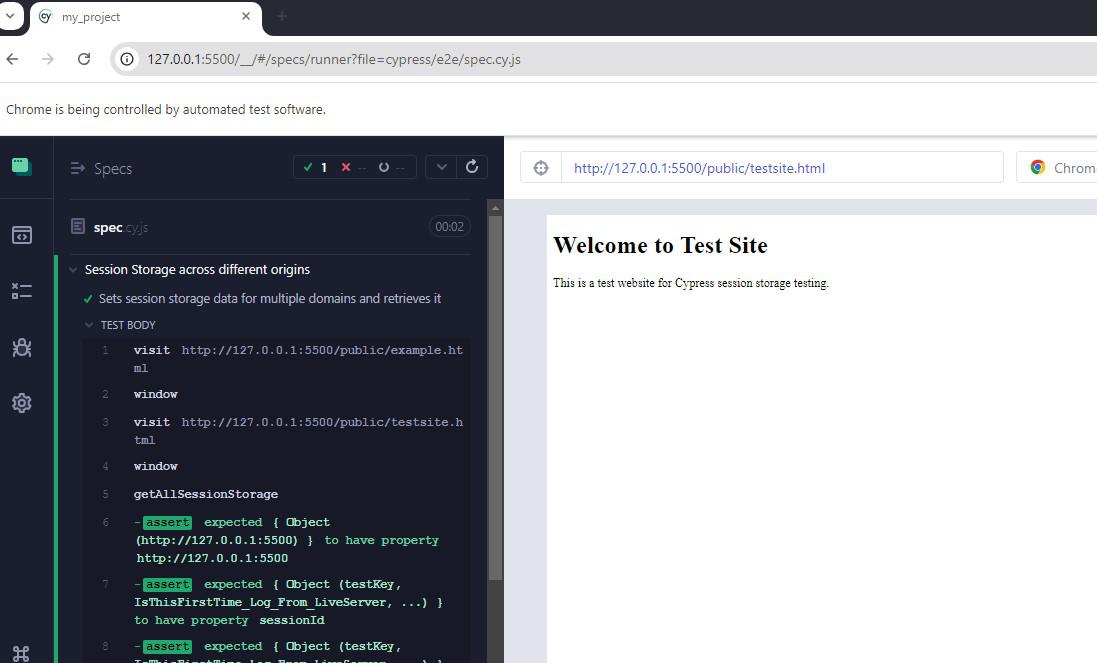The image size is (1097, 663).
Task: Click the spec file document icon
Action: (x=78, y=227)
